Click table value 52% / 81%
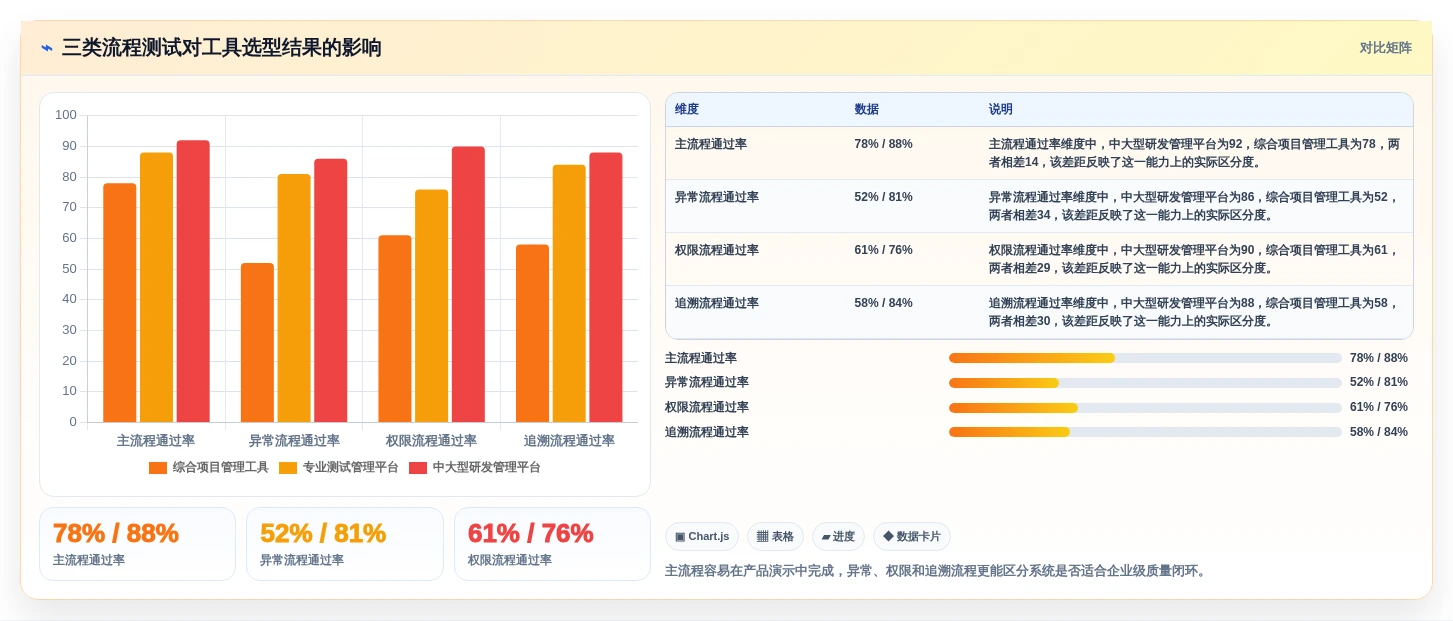Viewport: 1453px width, 621px height. [884, 197]
